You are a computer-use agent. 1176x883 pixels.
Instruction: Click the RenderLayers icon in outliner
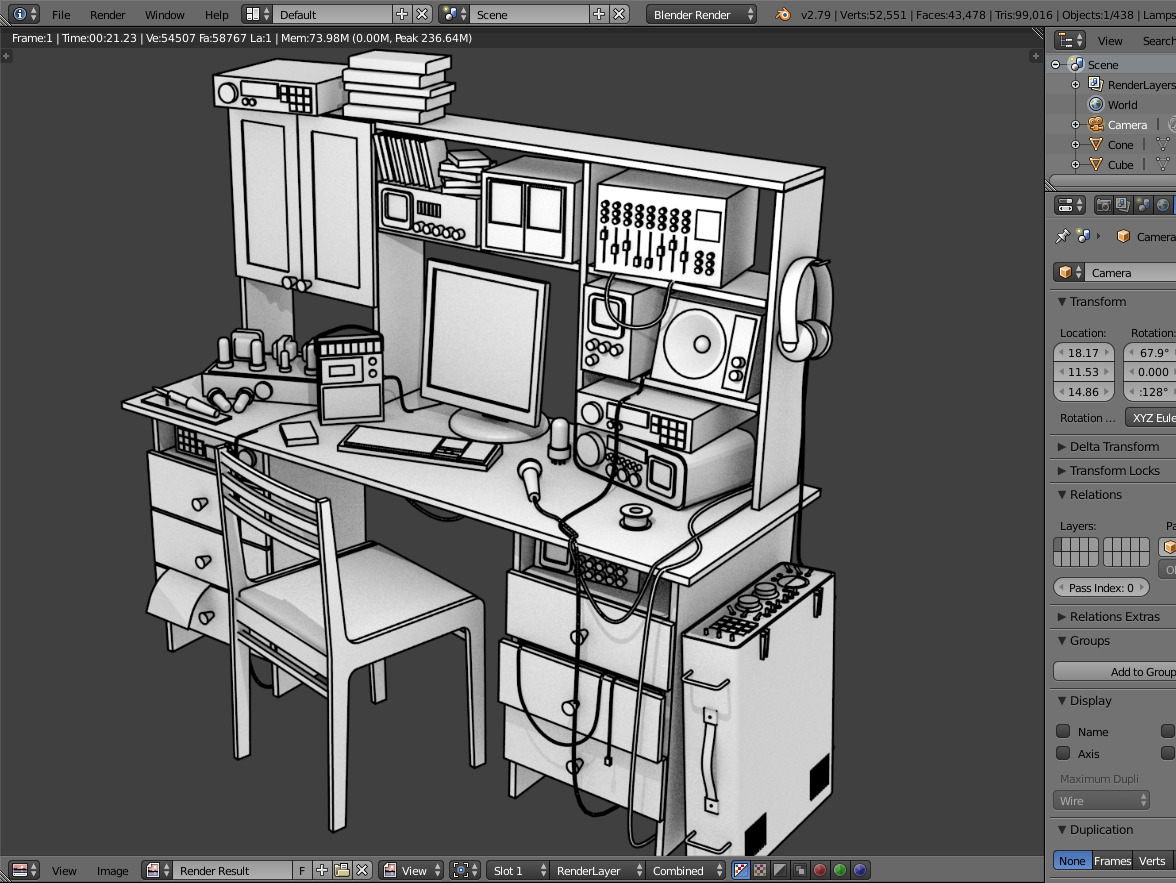(x=1096, y=84)
